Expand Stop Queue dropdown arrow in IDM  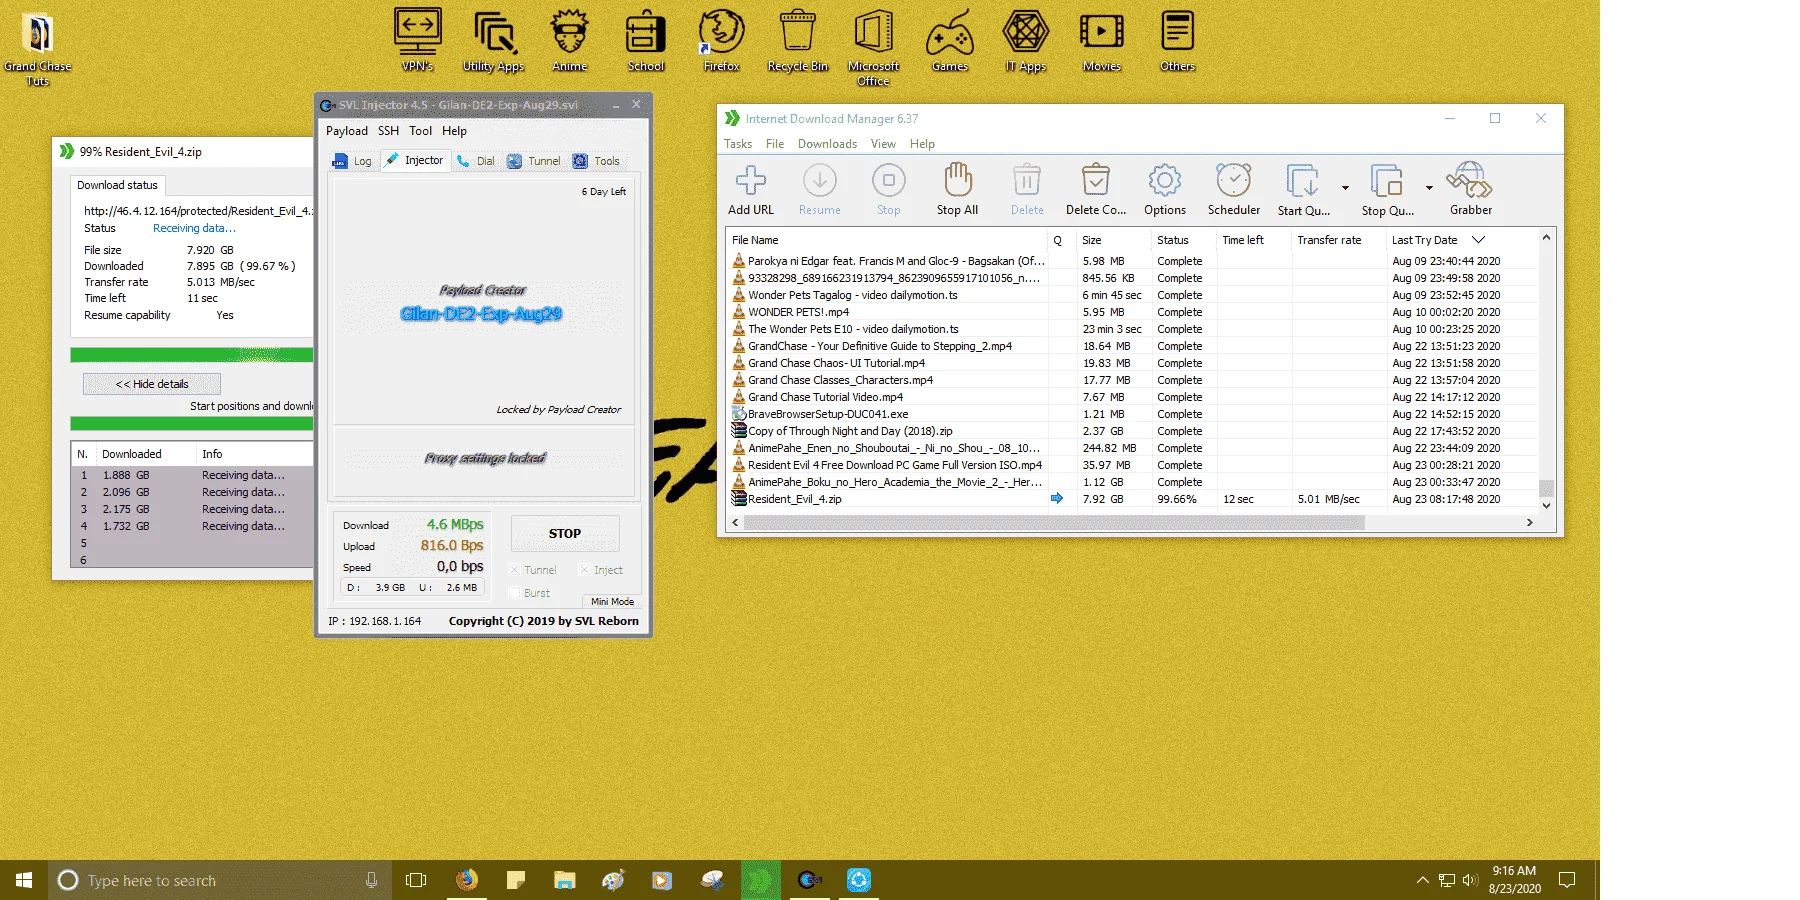[1429, 188]
